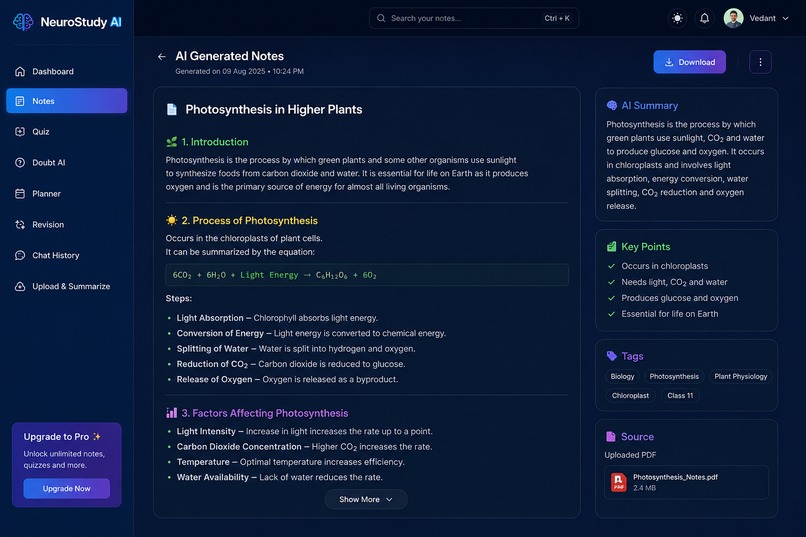Click the Planner calendar icon

pos(20,194)
